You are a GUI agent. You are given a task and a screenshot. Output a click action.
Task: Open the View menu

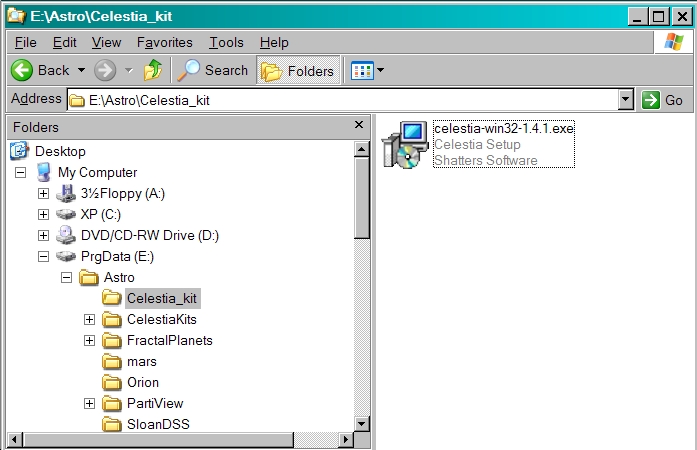[106, 43]
